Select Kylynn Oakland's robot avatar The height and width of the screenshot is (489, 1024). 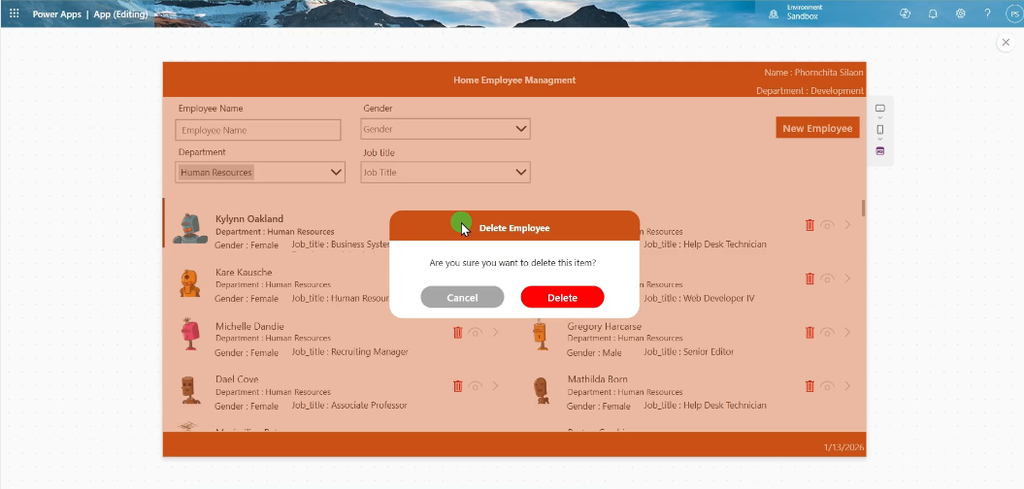[x=191, y=229]
